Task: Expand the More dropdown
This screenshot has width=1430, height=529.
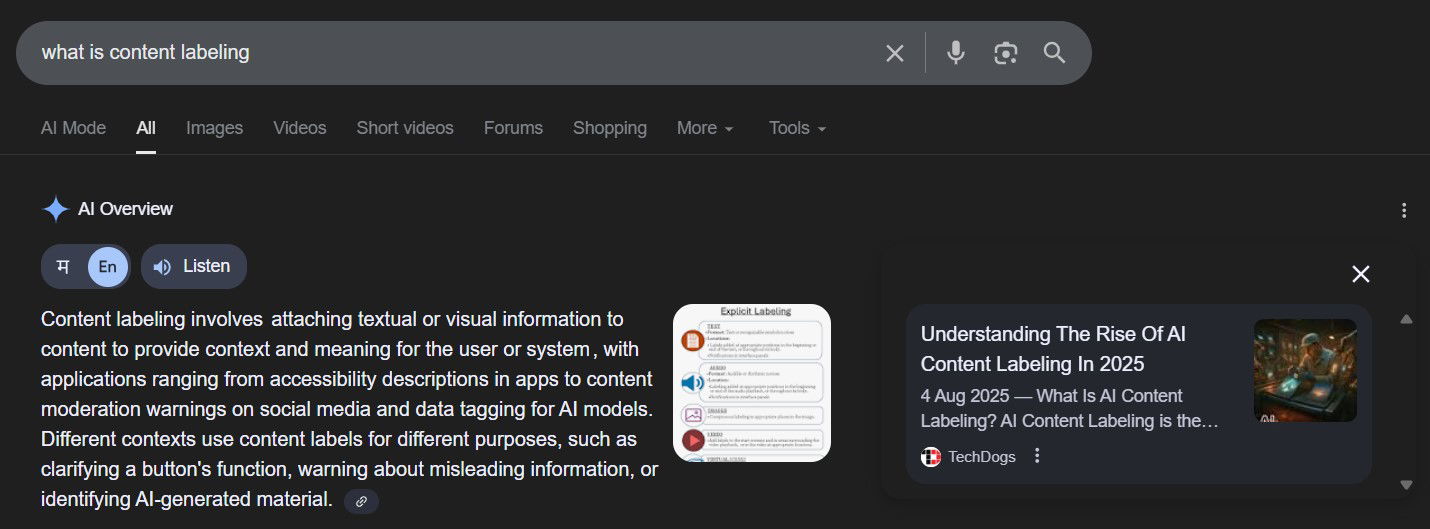Action: pyautogui.click(x=705, y=128)
